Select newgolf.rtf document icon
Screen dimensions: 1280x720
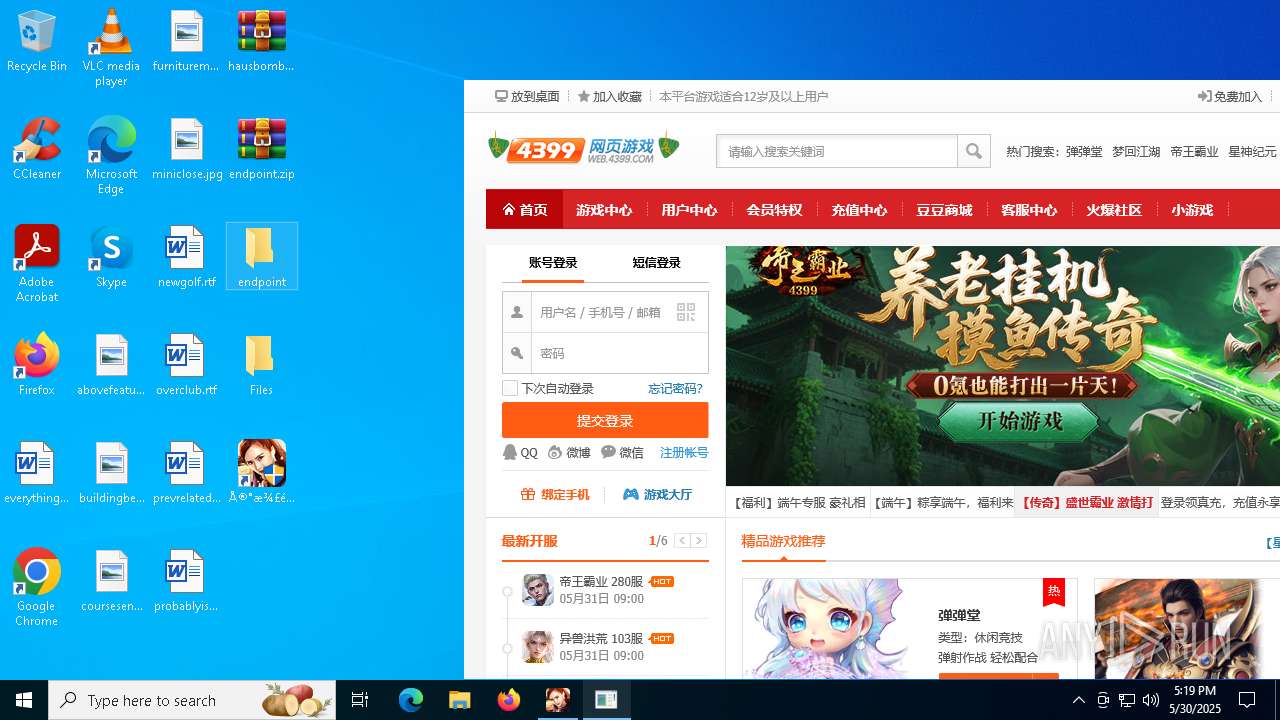187,257
